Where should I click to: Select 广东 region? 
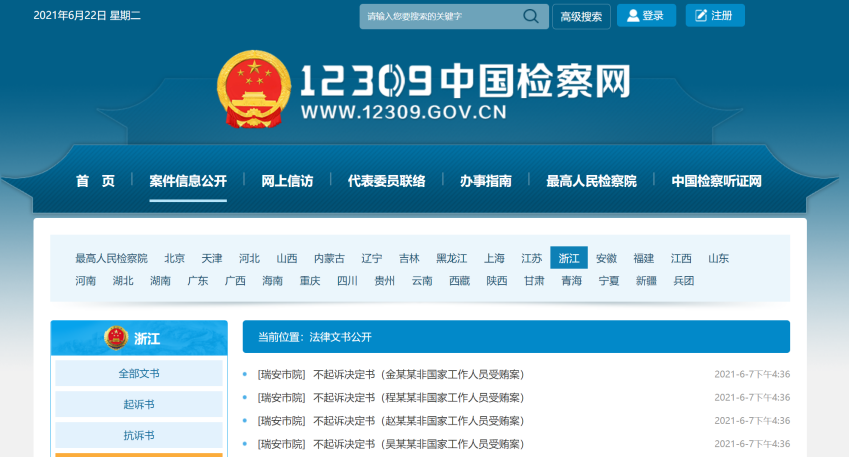click(x=197, y=280)
